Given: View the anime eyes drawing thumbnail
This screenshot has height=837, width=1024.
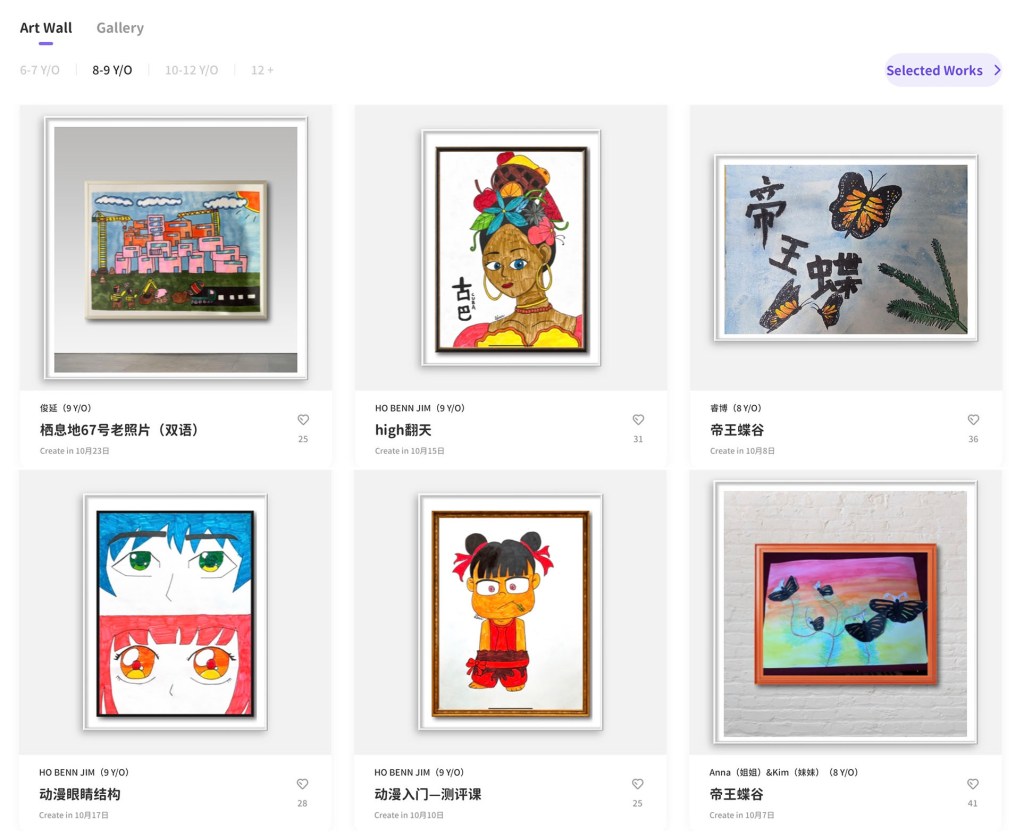Looking at the screenshot, I should [x=175, y=612].
